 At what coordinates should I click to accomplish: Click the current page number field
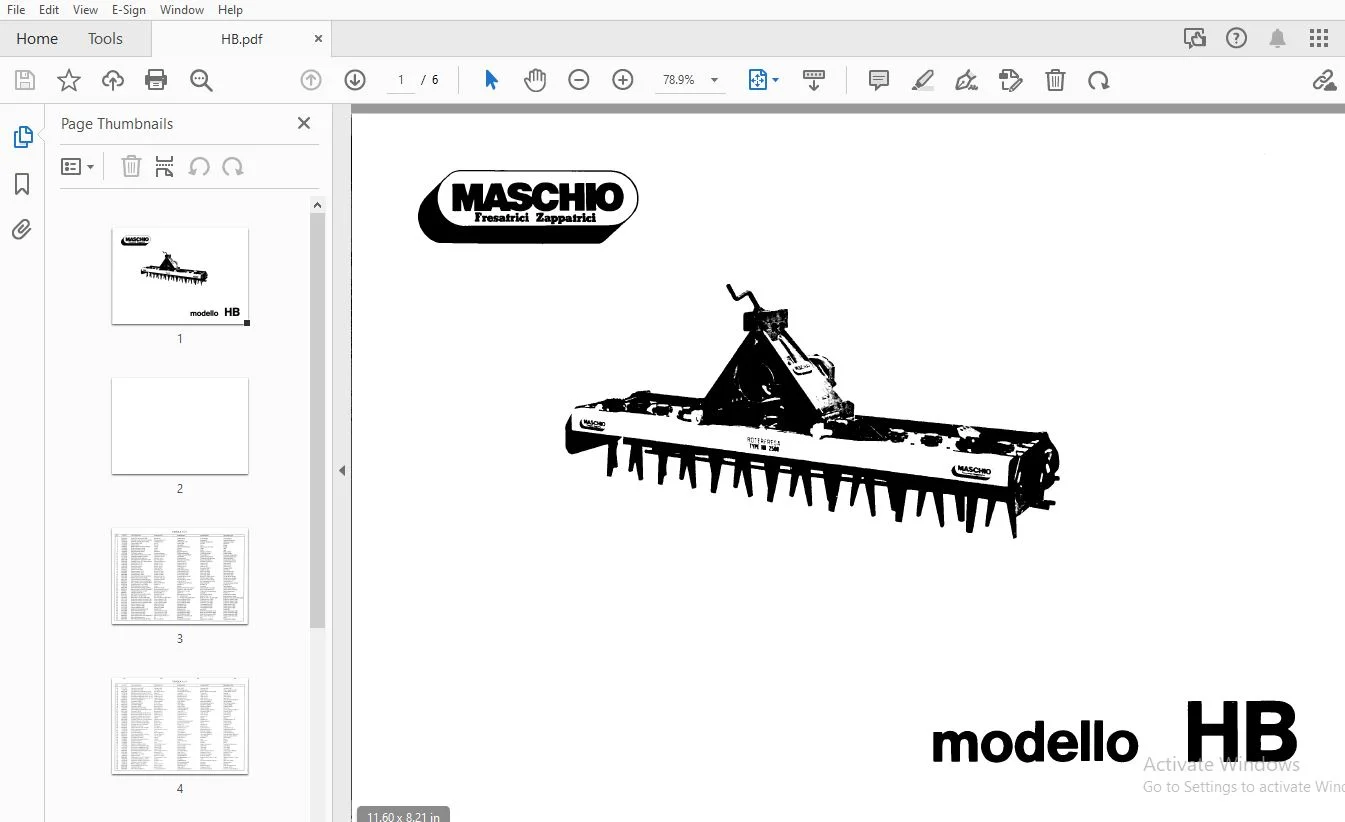click(401, 80)
